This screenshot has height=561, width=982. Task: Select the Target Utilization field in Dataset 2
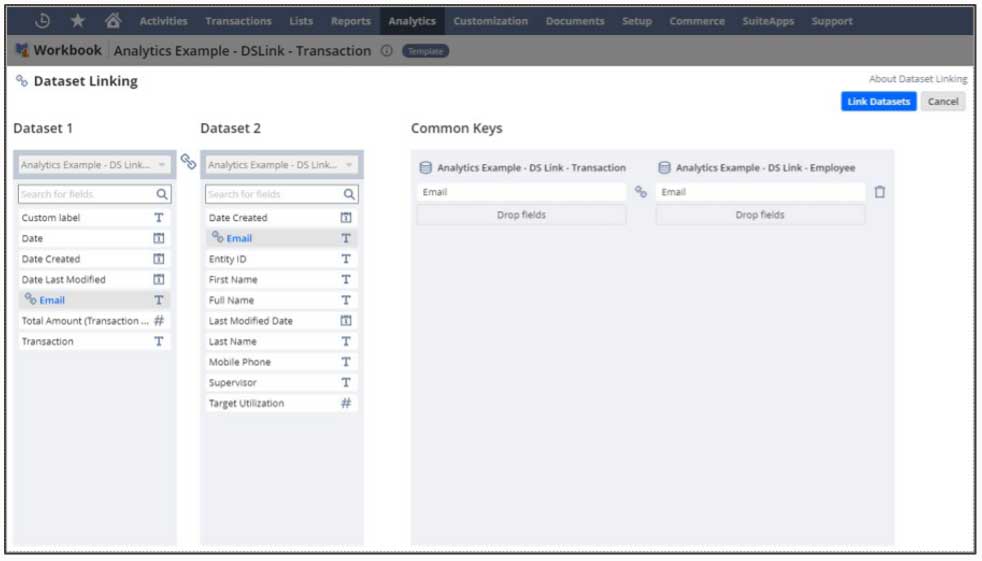pyautogui.click(x=246, y=403)
